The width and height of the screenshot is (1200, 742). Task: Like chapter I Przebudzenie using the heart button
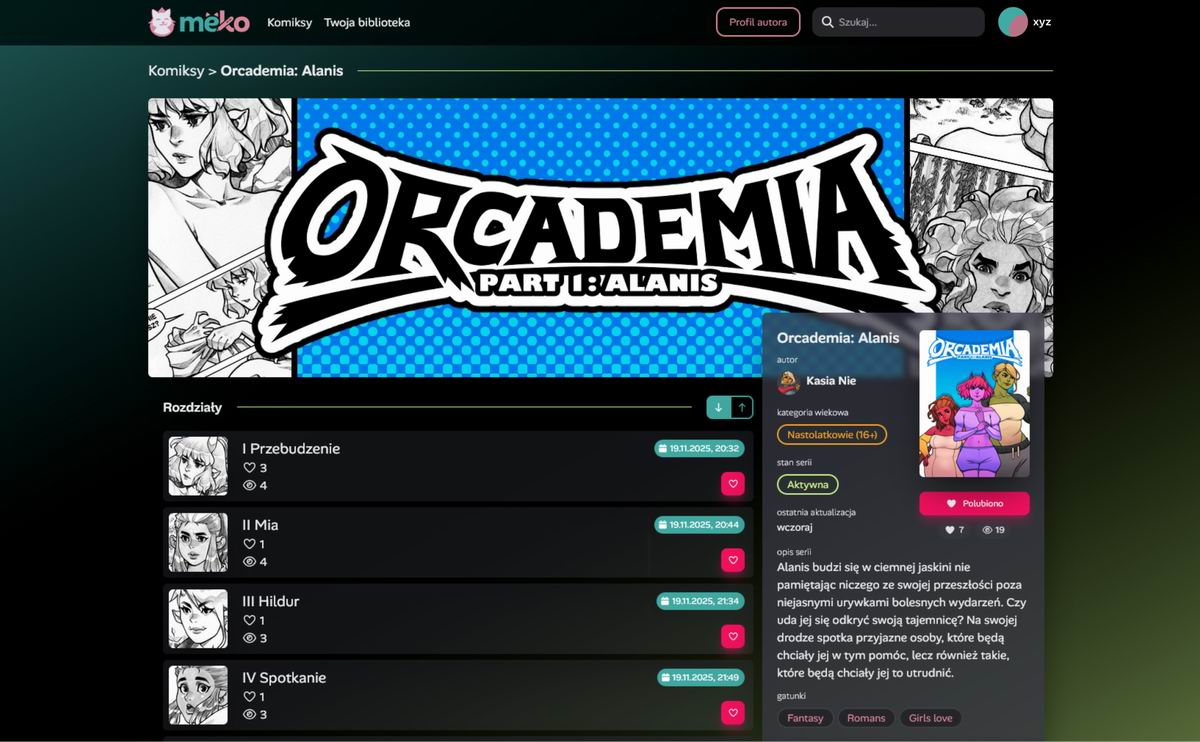point(733,484)
